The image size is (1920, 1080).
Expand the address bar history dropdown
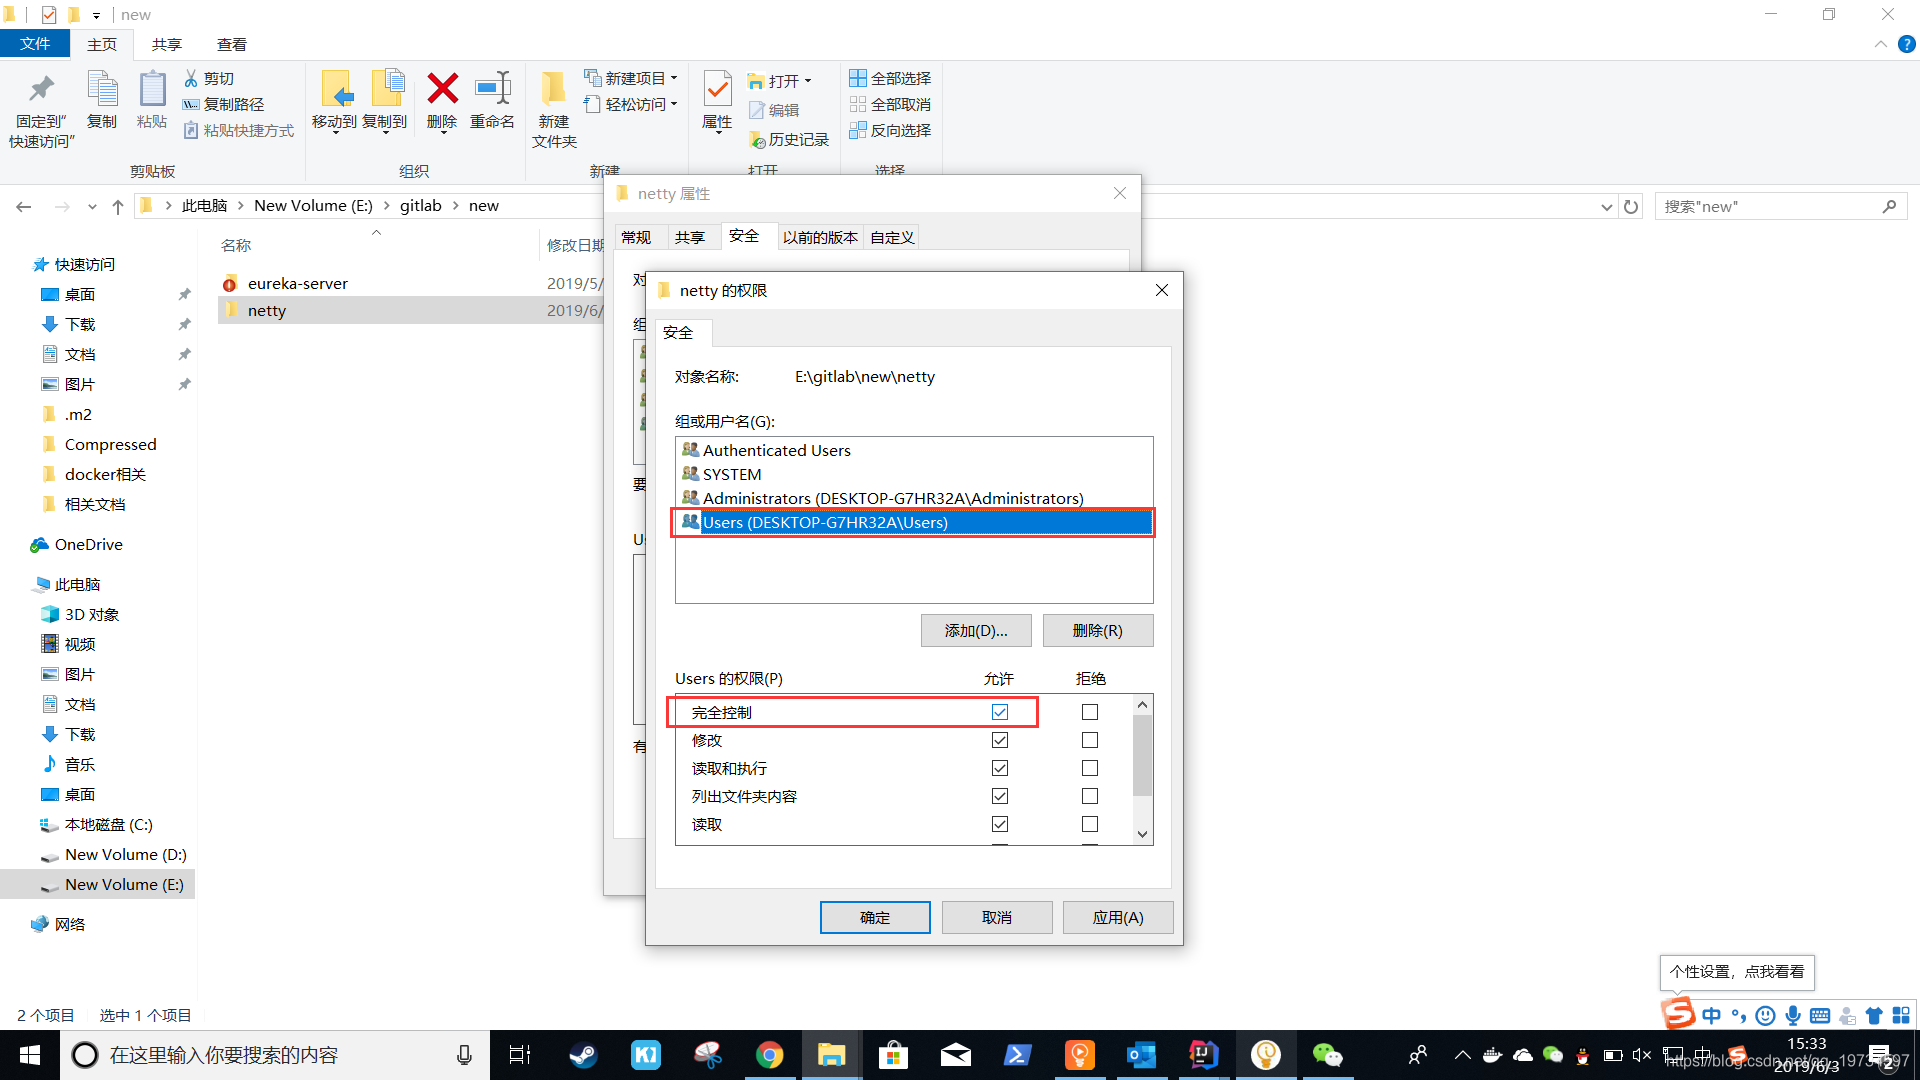1607,207
